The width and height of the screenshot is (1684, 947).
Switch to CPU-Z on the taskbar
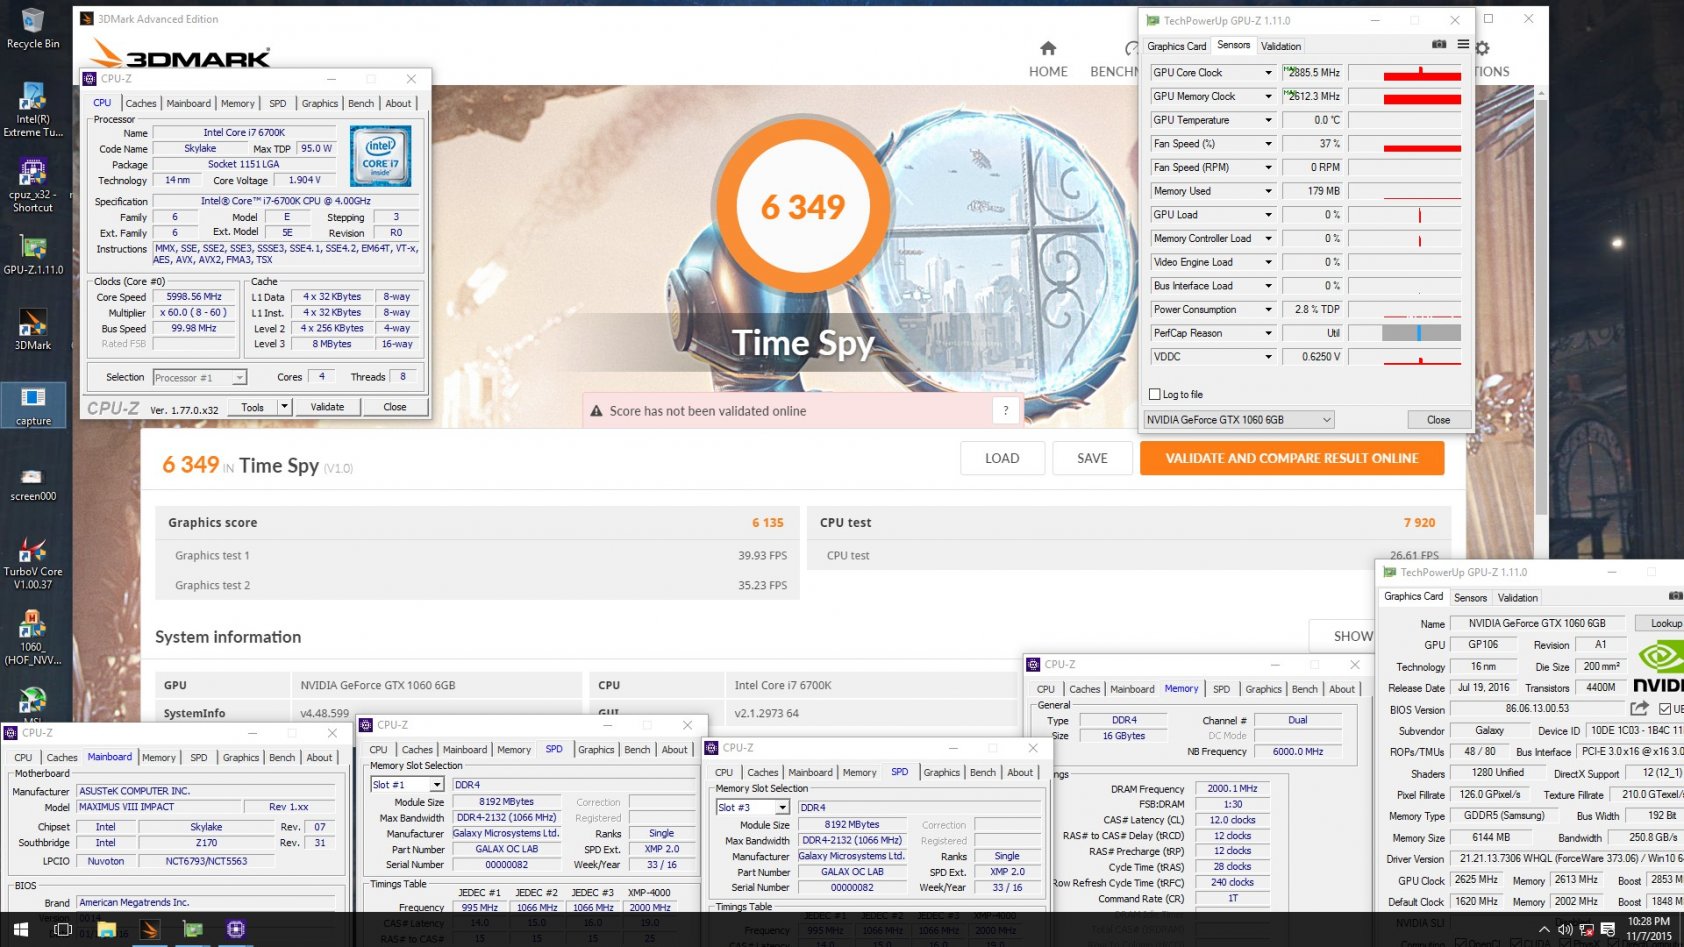click(x=236, y=930)
